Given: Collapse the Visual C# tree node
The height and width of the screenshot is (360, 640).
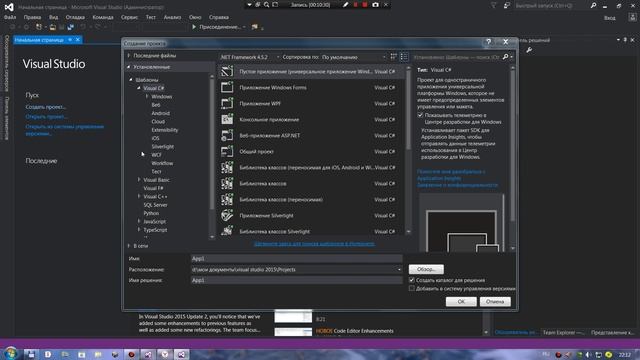Looking at the screenshot, I should [139, 88].
